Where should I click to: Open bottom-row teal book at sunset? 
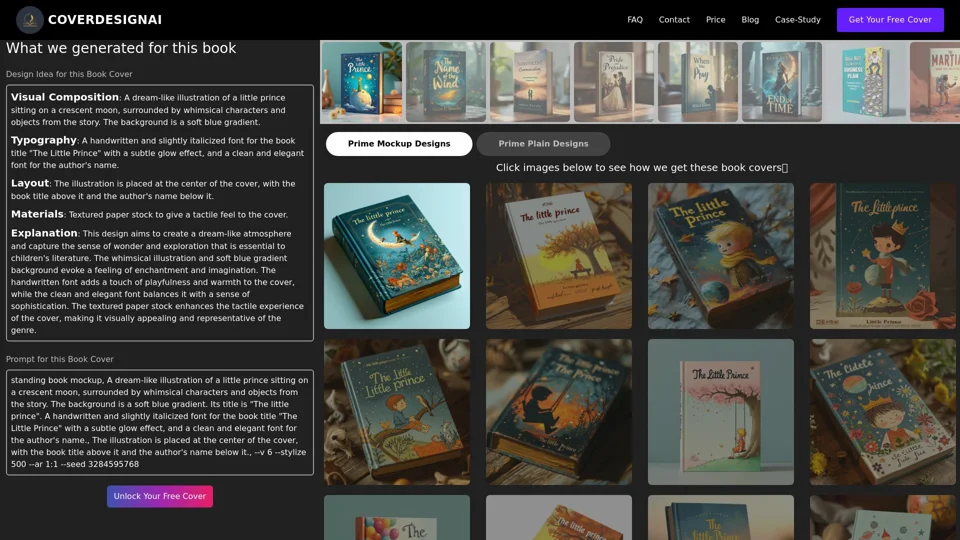[x=721, y=517]
